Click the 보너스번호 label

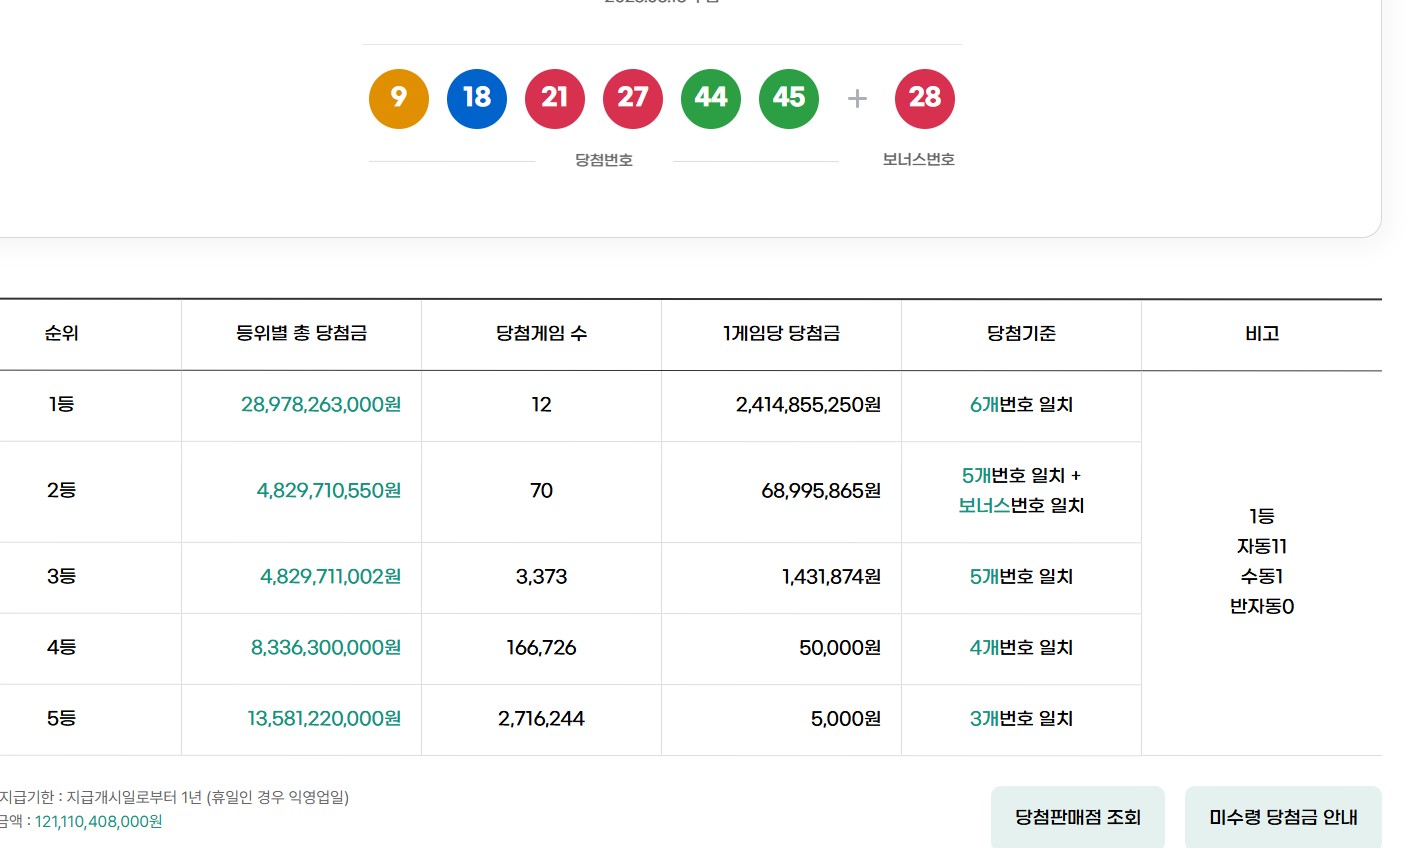coord(919,160)
